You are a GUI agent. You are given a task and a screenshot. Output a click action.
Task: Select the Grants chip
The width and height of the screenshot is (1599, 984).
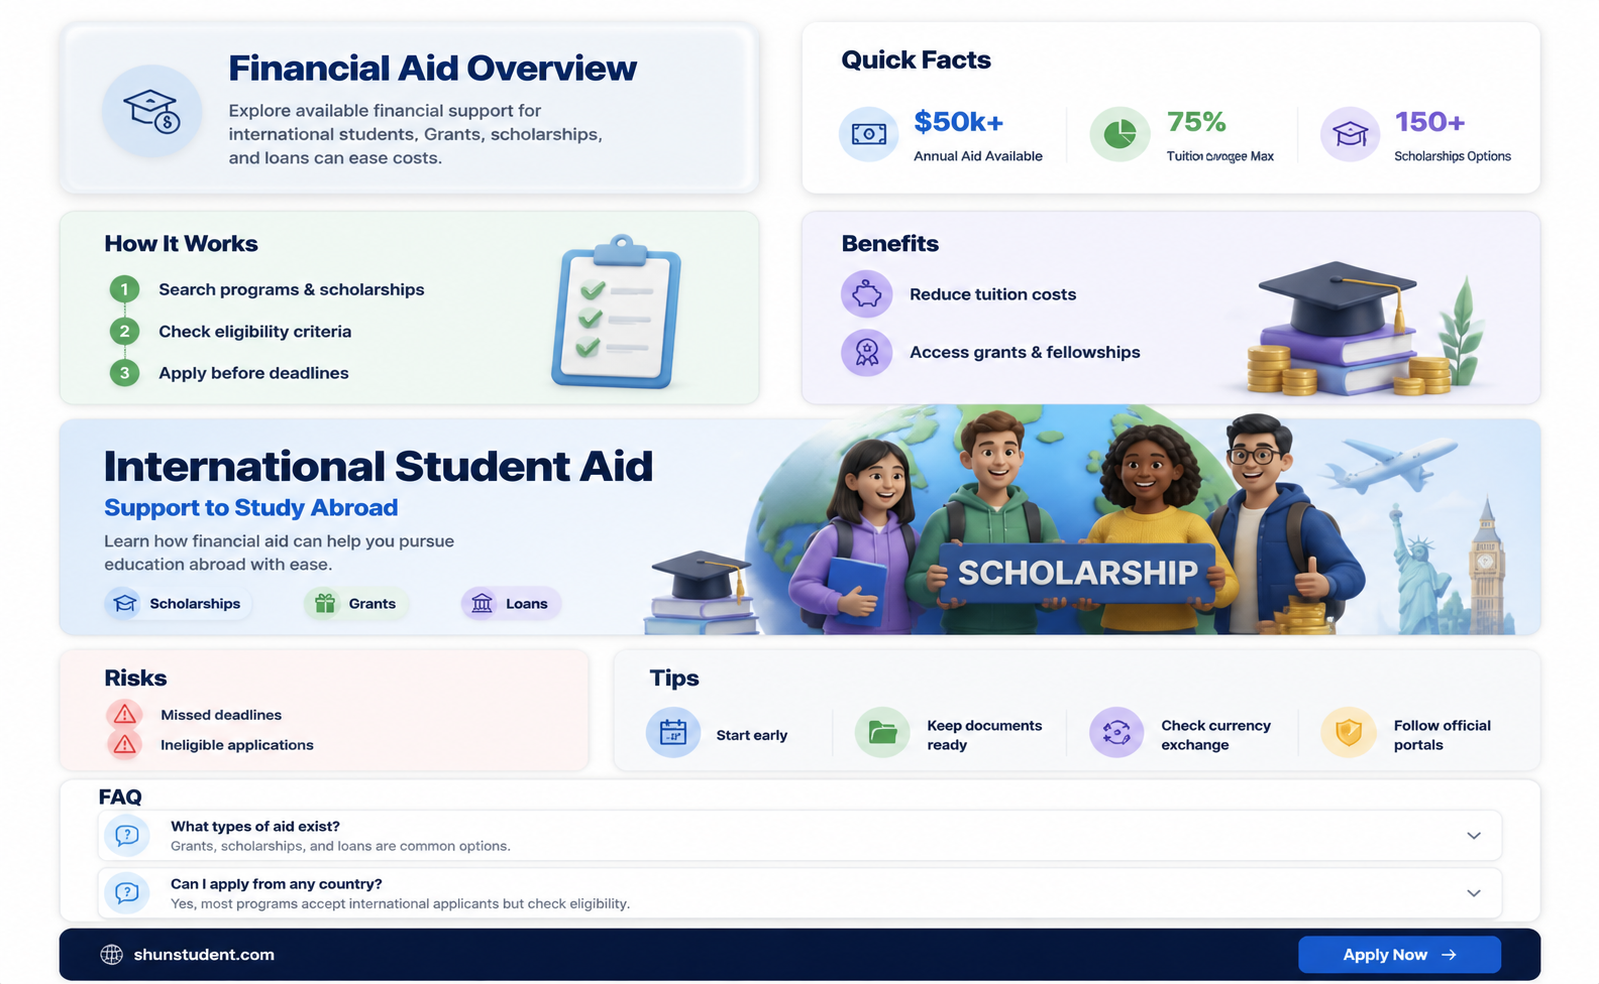click(x=356, y=604)
